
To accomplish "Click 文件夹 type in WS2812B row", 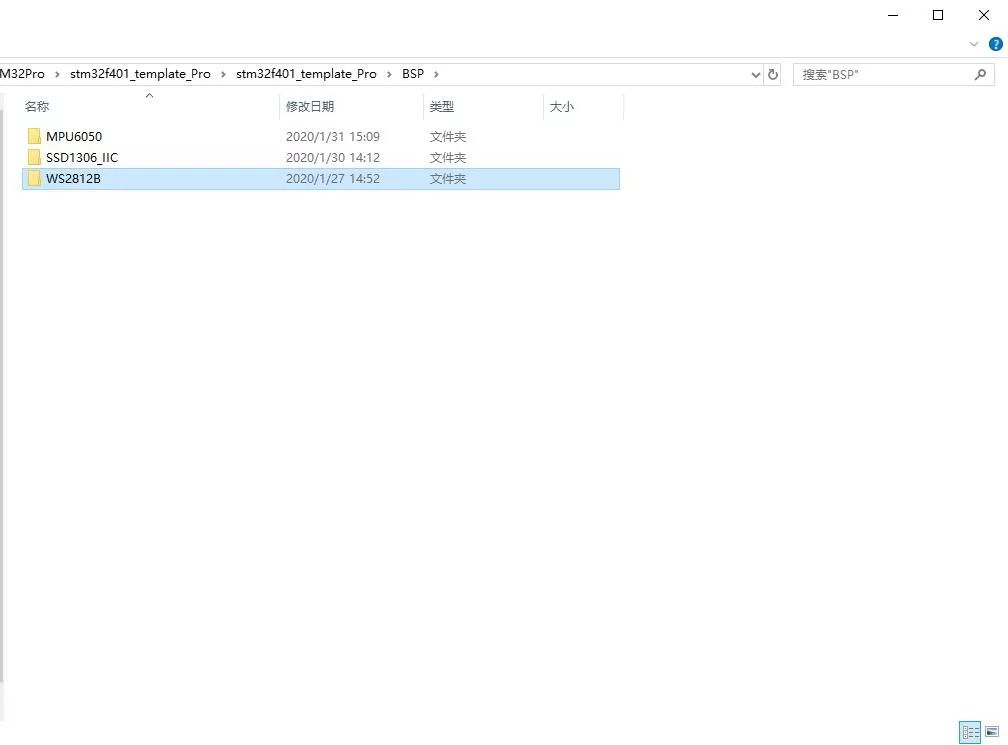I will [447, 179].
